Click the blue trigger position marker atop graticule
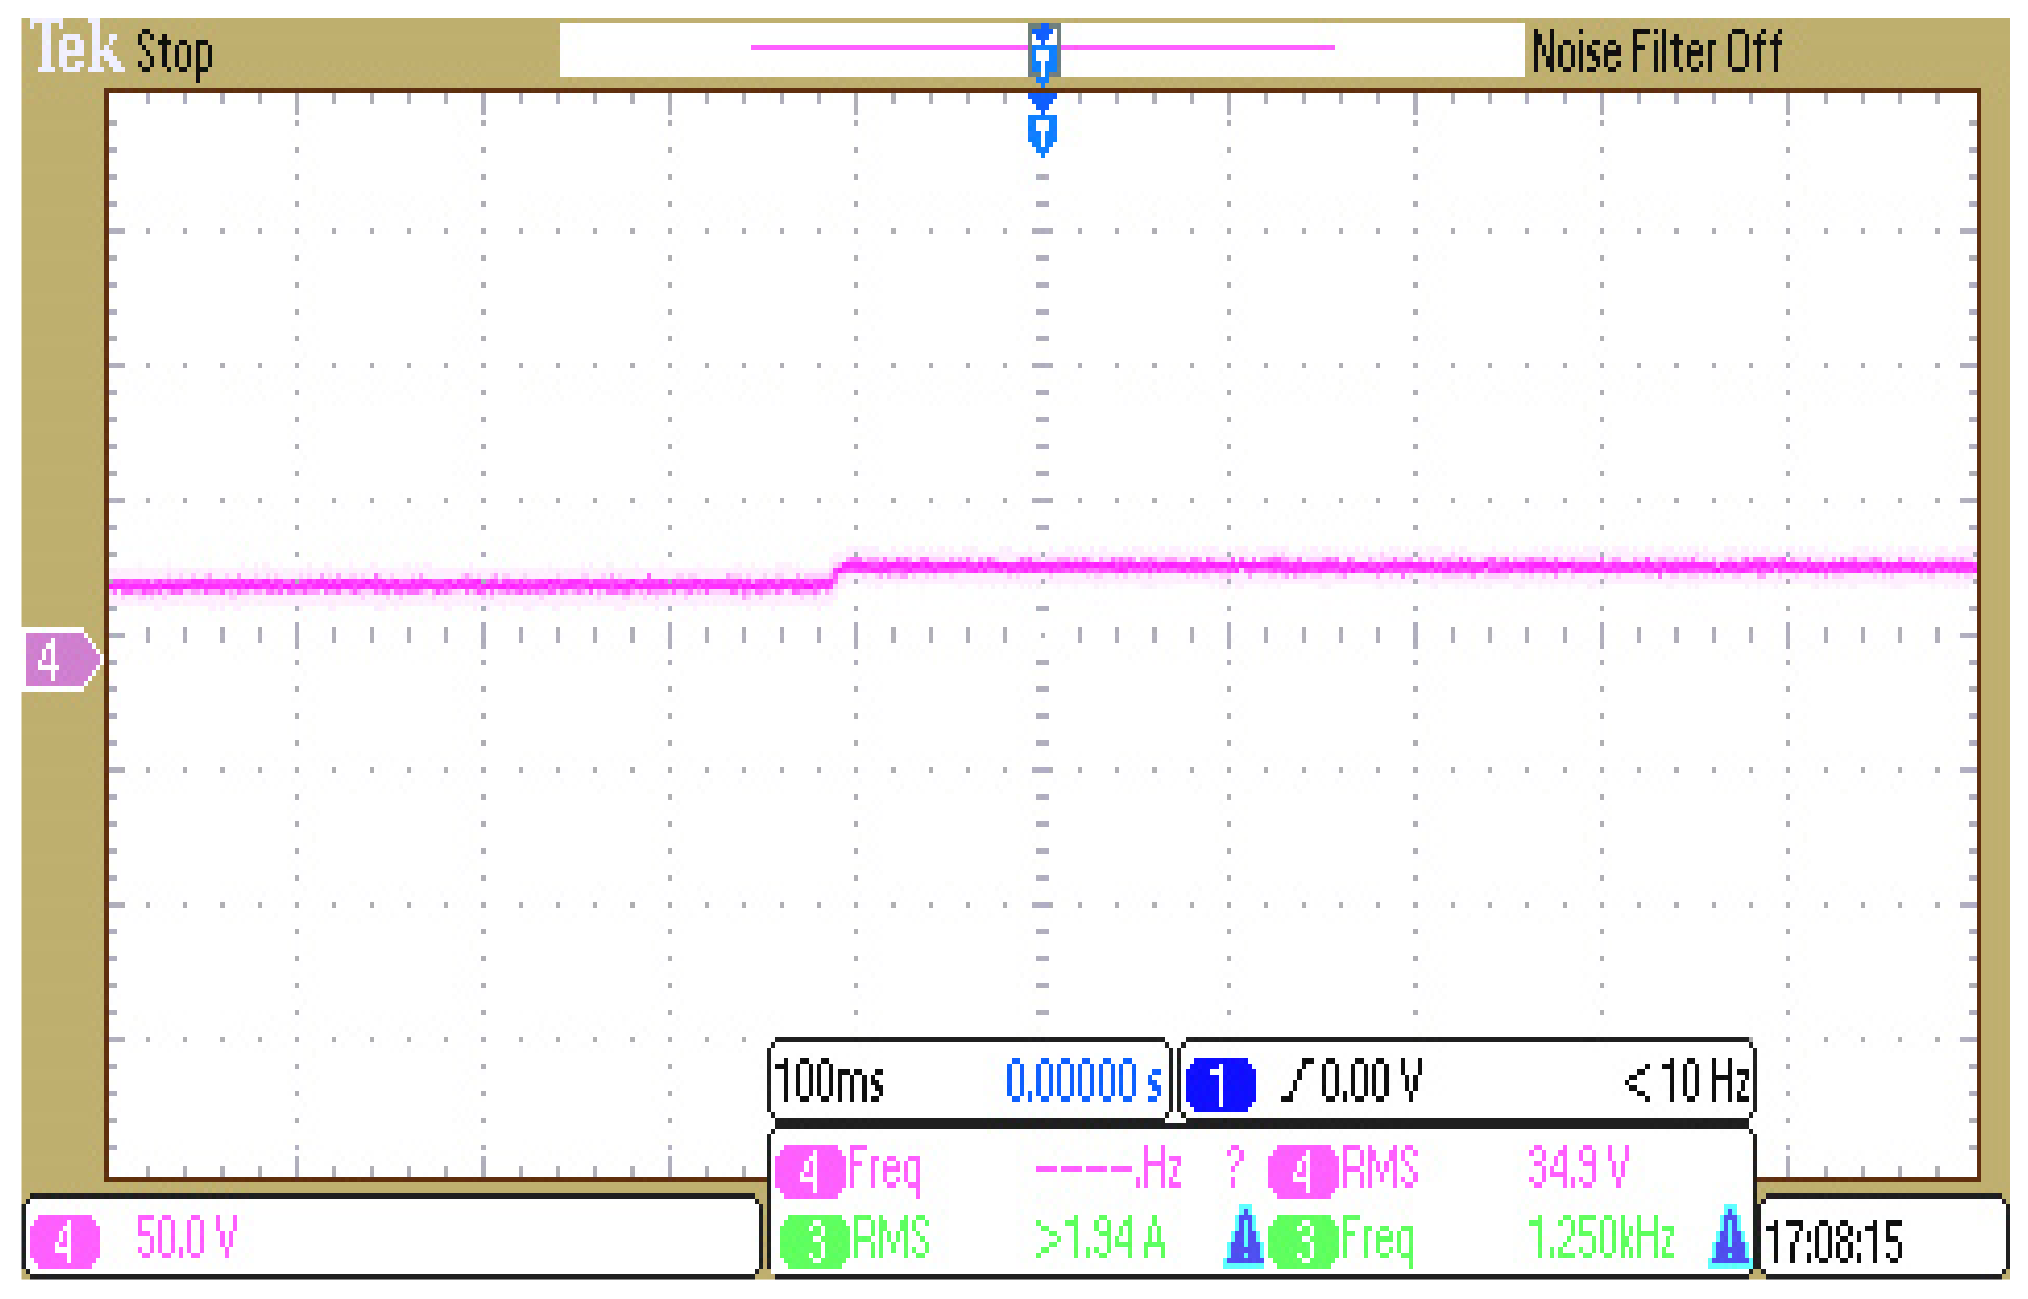Image resolution: width=2028 pixels, height=1299 pixels. coord(1042,130)
